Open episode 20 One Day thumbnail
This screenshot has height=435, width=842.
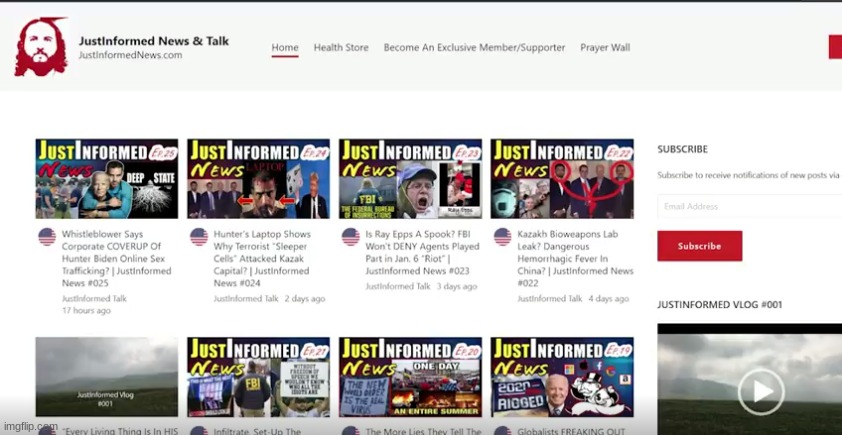click(x=410, y=377)
